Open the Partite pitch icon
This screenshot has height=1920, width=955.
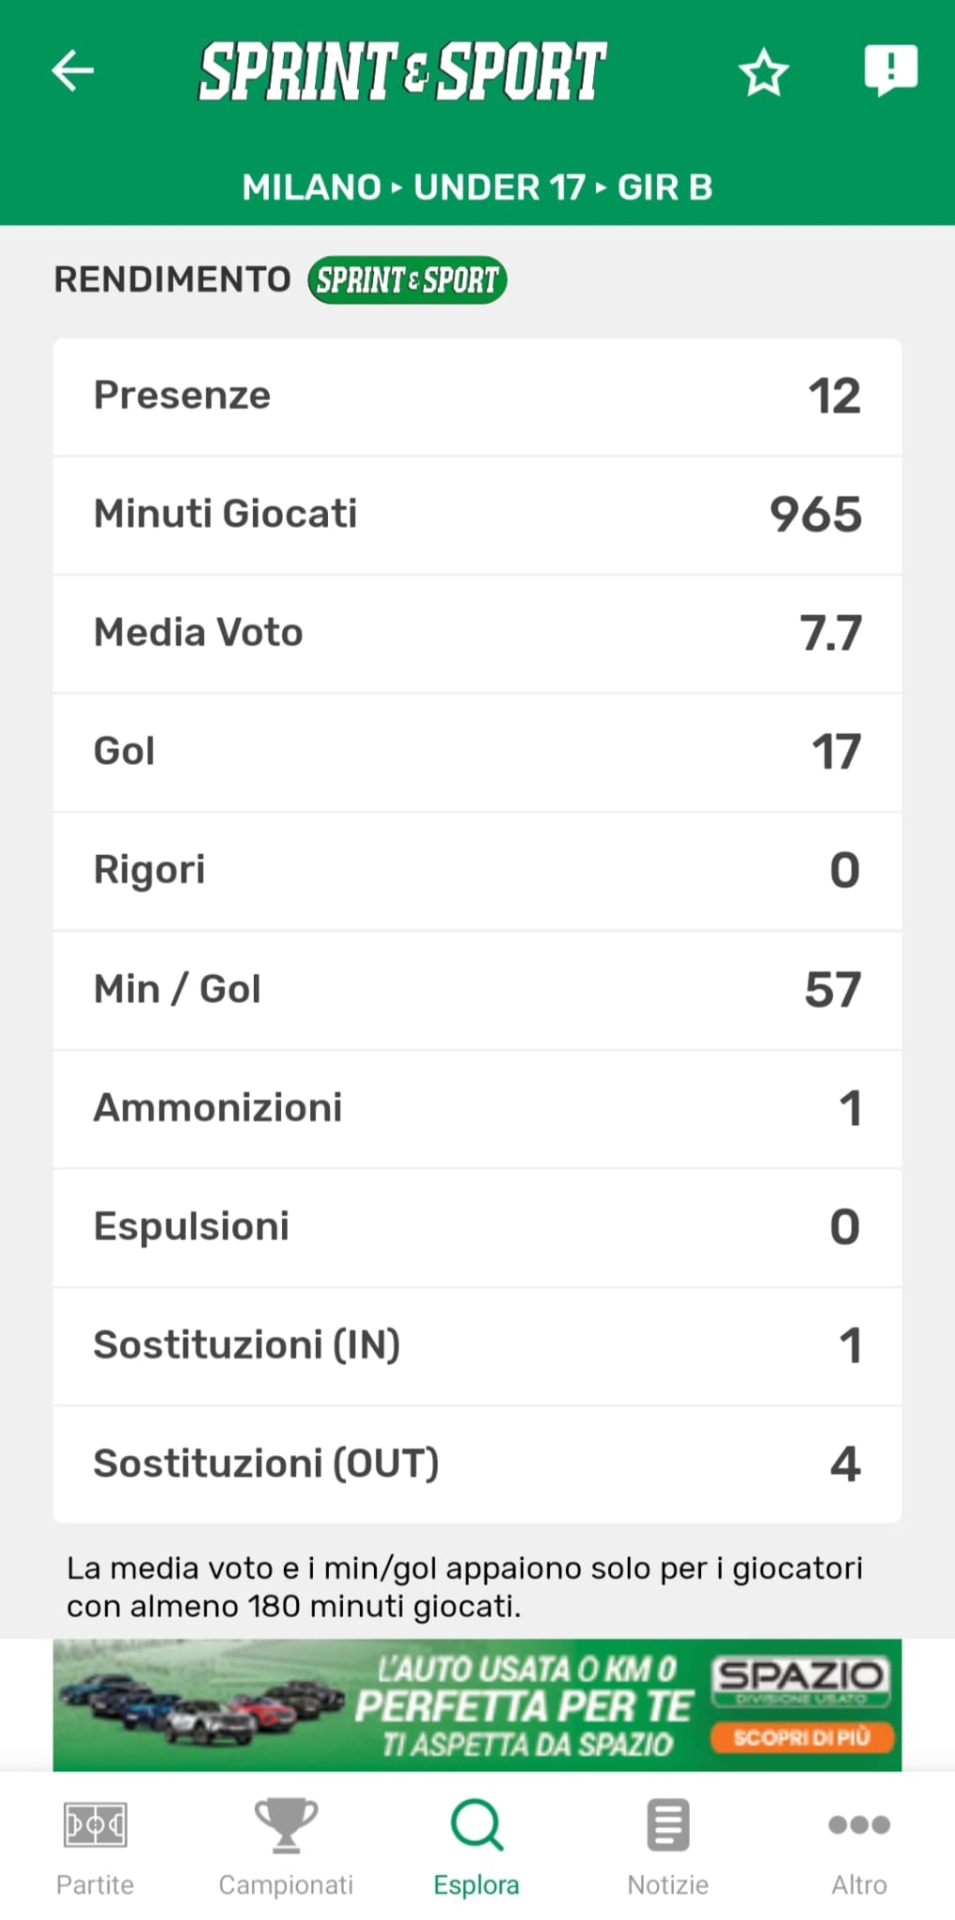point(95,1825)
